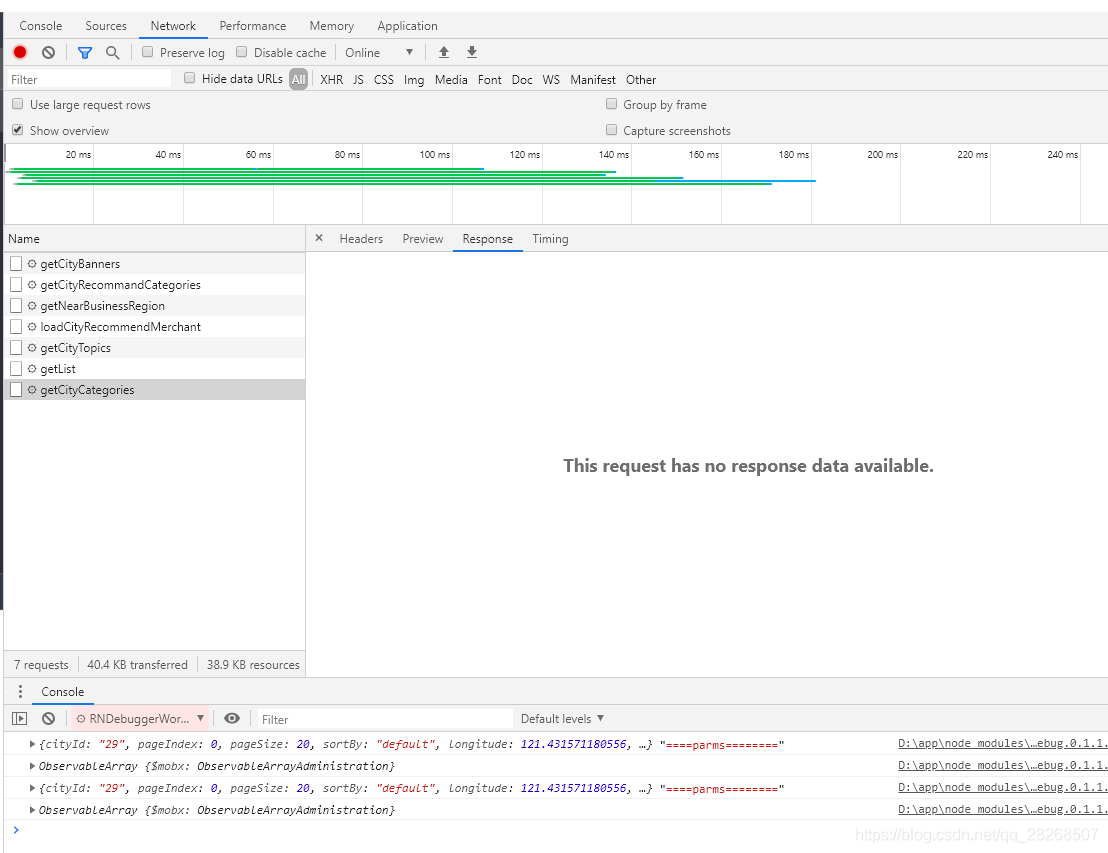The image size is (1108, 853).
Task: Expand first ObservableArray log entry
Action: tap(32, 766)
